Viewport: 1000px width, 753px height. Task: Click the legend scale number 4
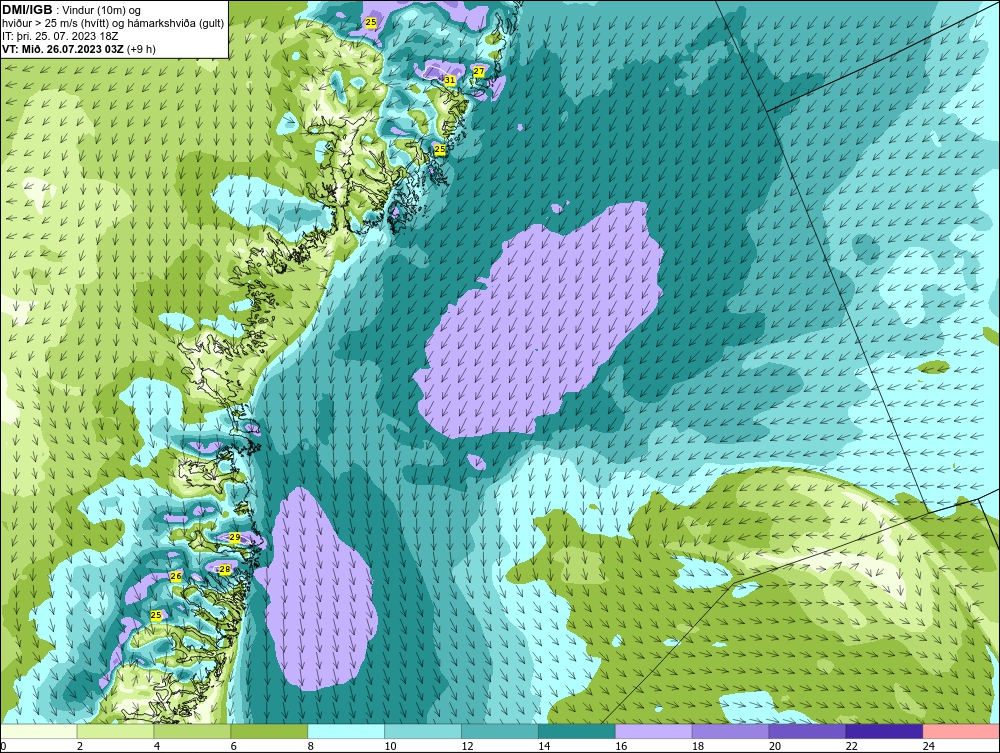click(x=157, y=746)
